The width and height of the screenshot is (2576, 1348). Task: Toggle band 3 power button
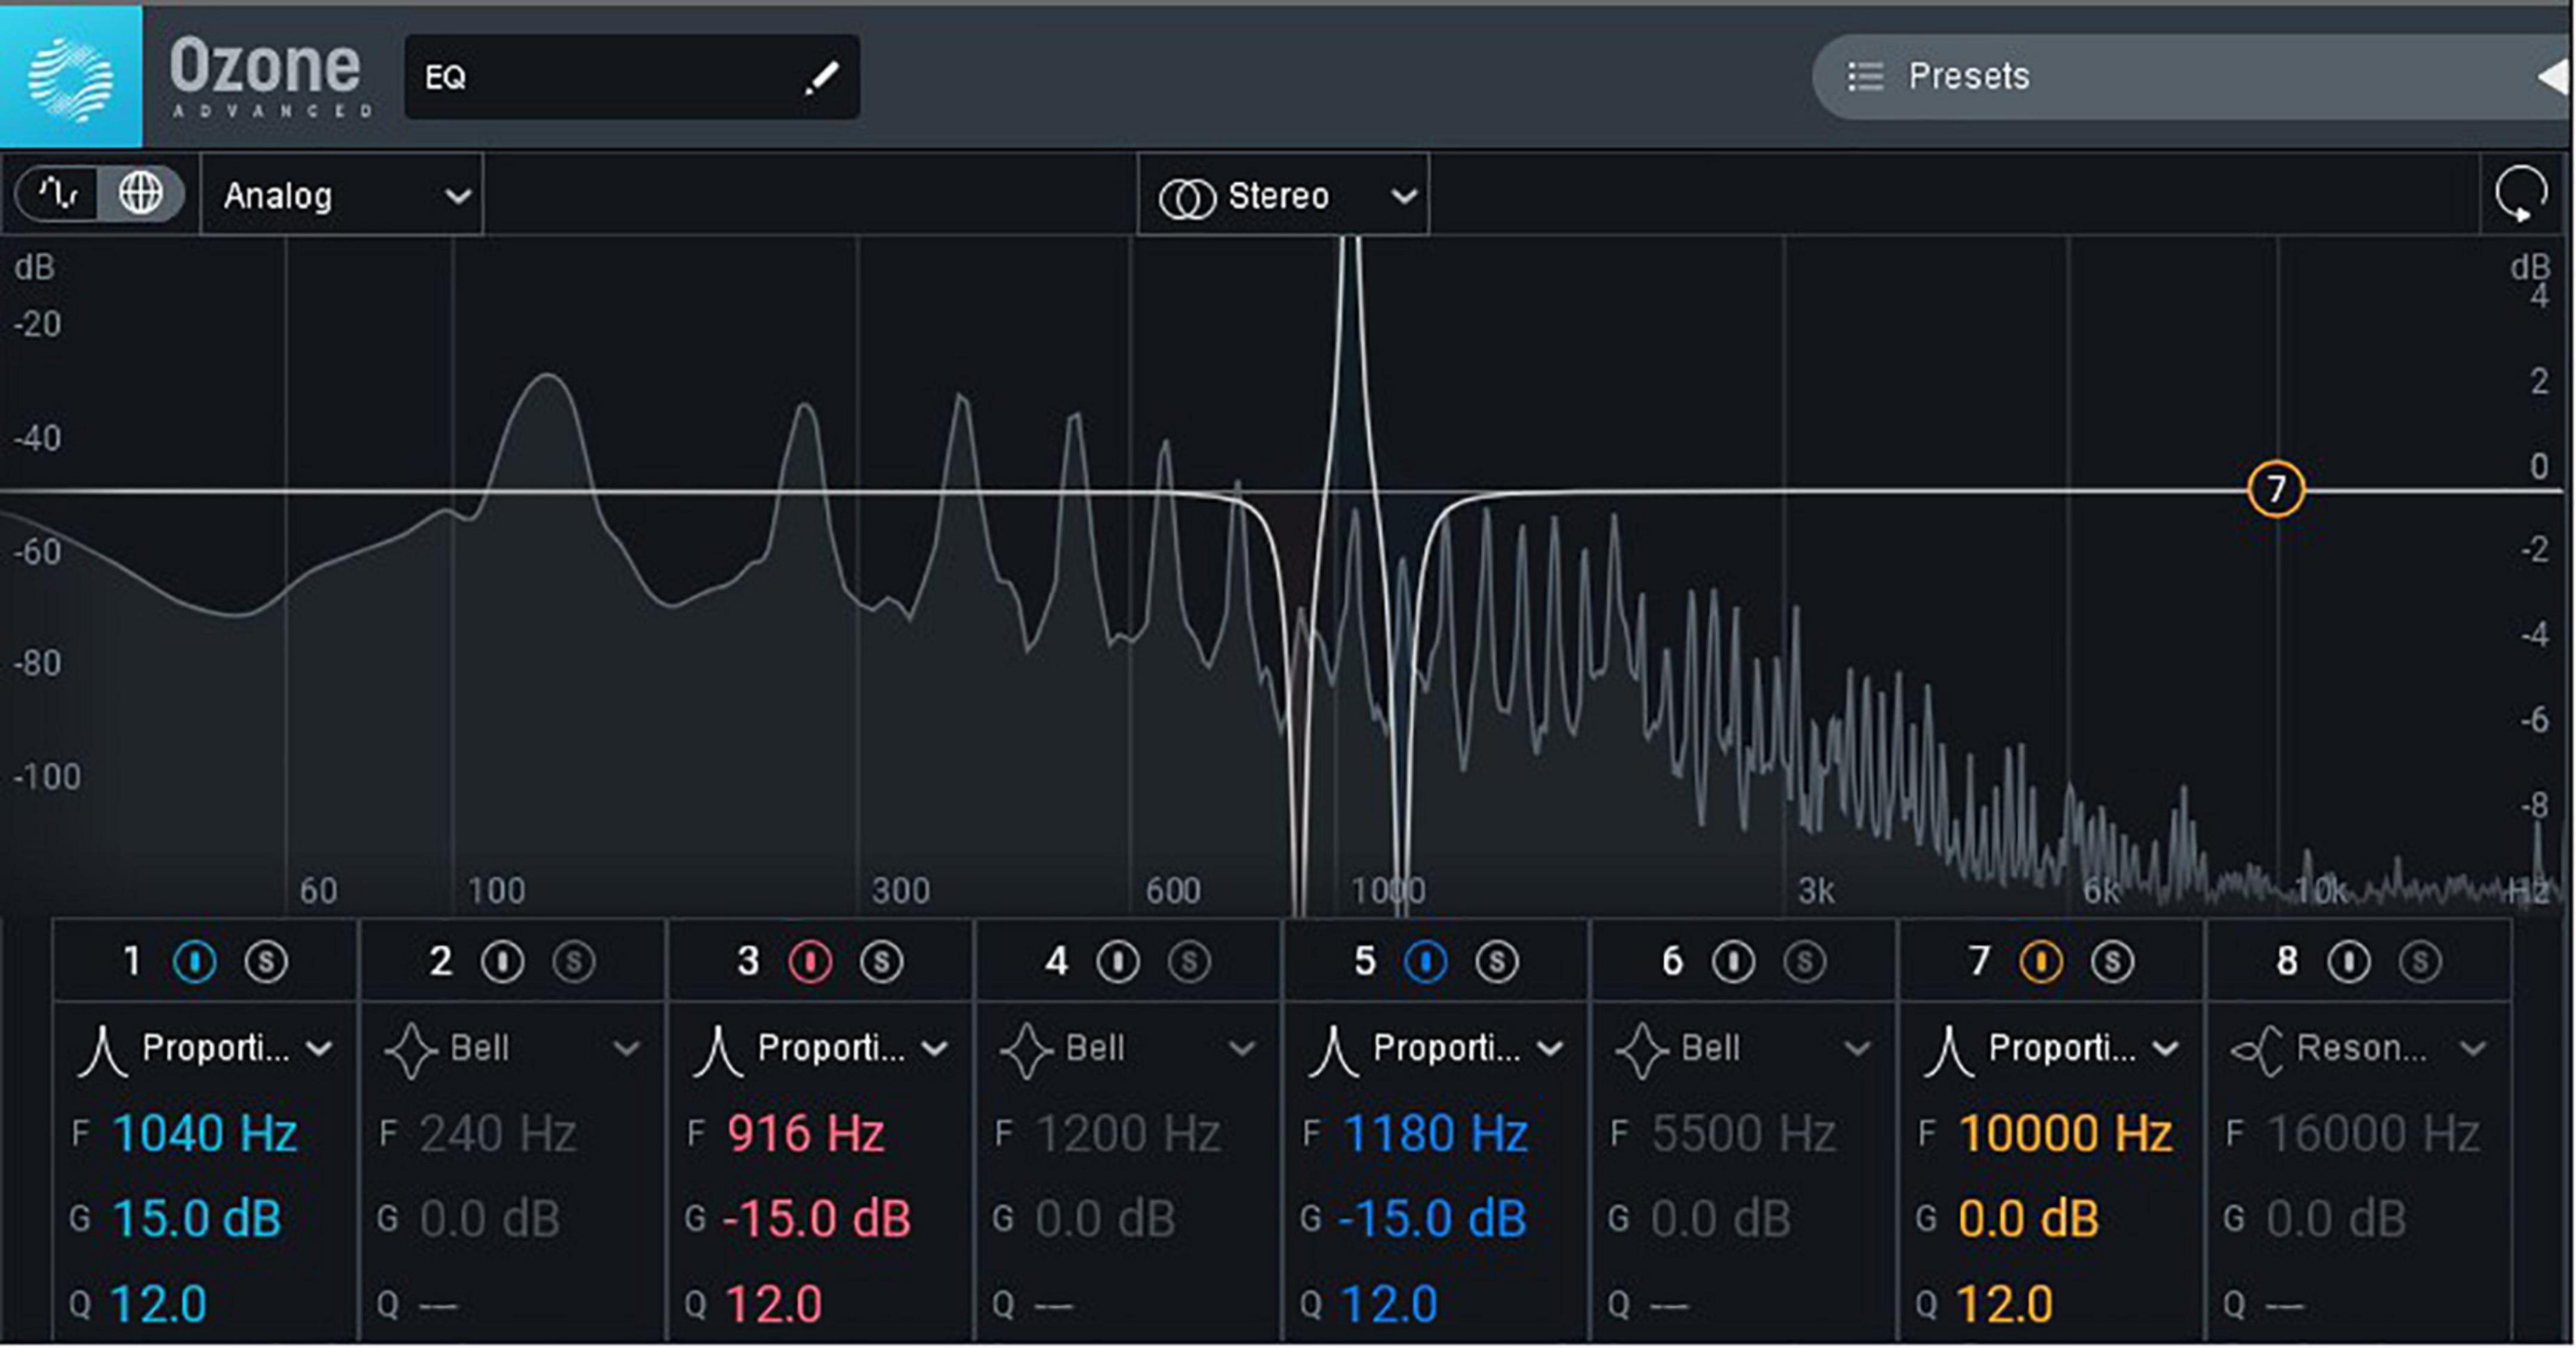coord(810,962)
